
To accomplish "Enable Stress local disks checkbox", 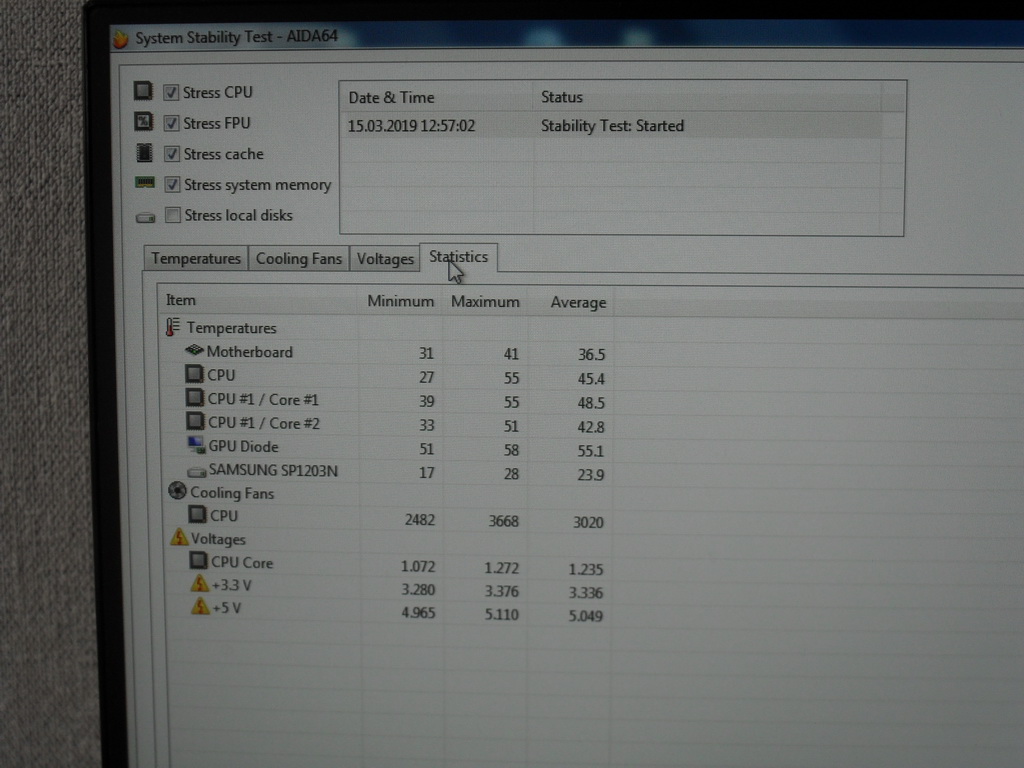I will coord(173,215).
